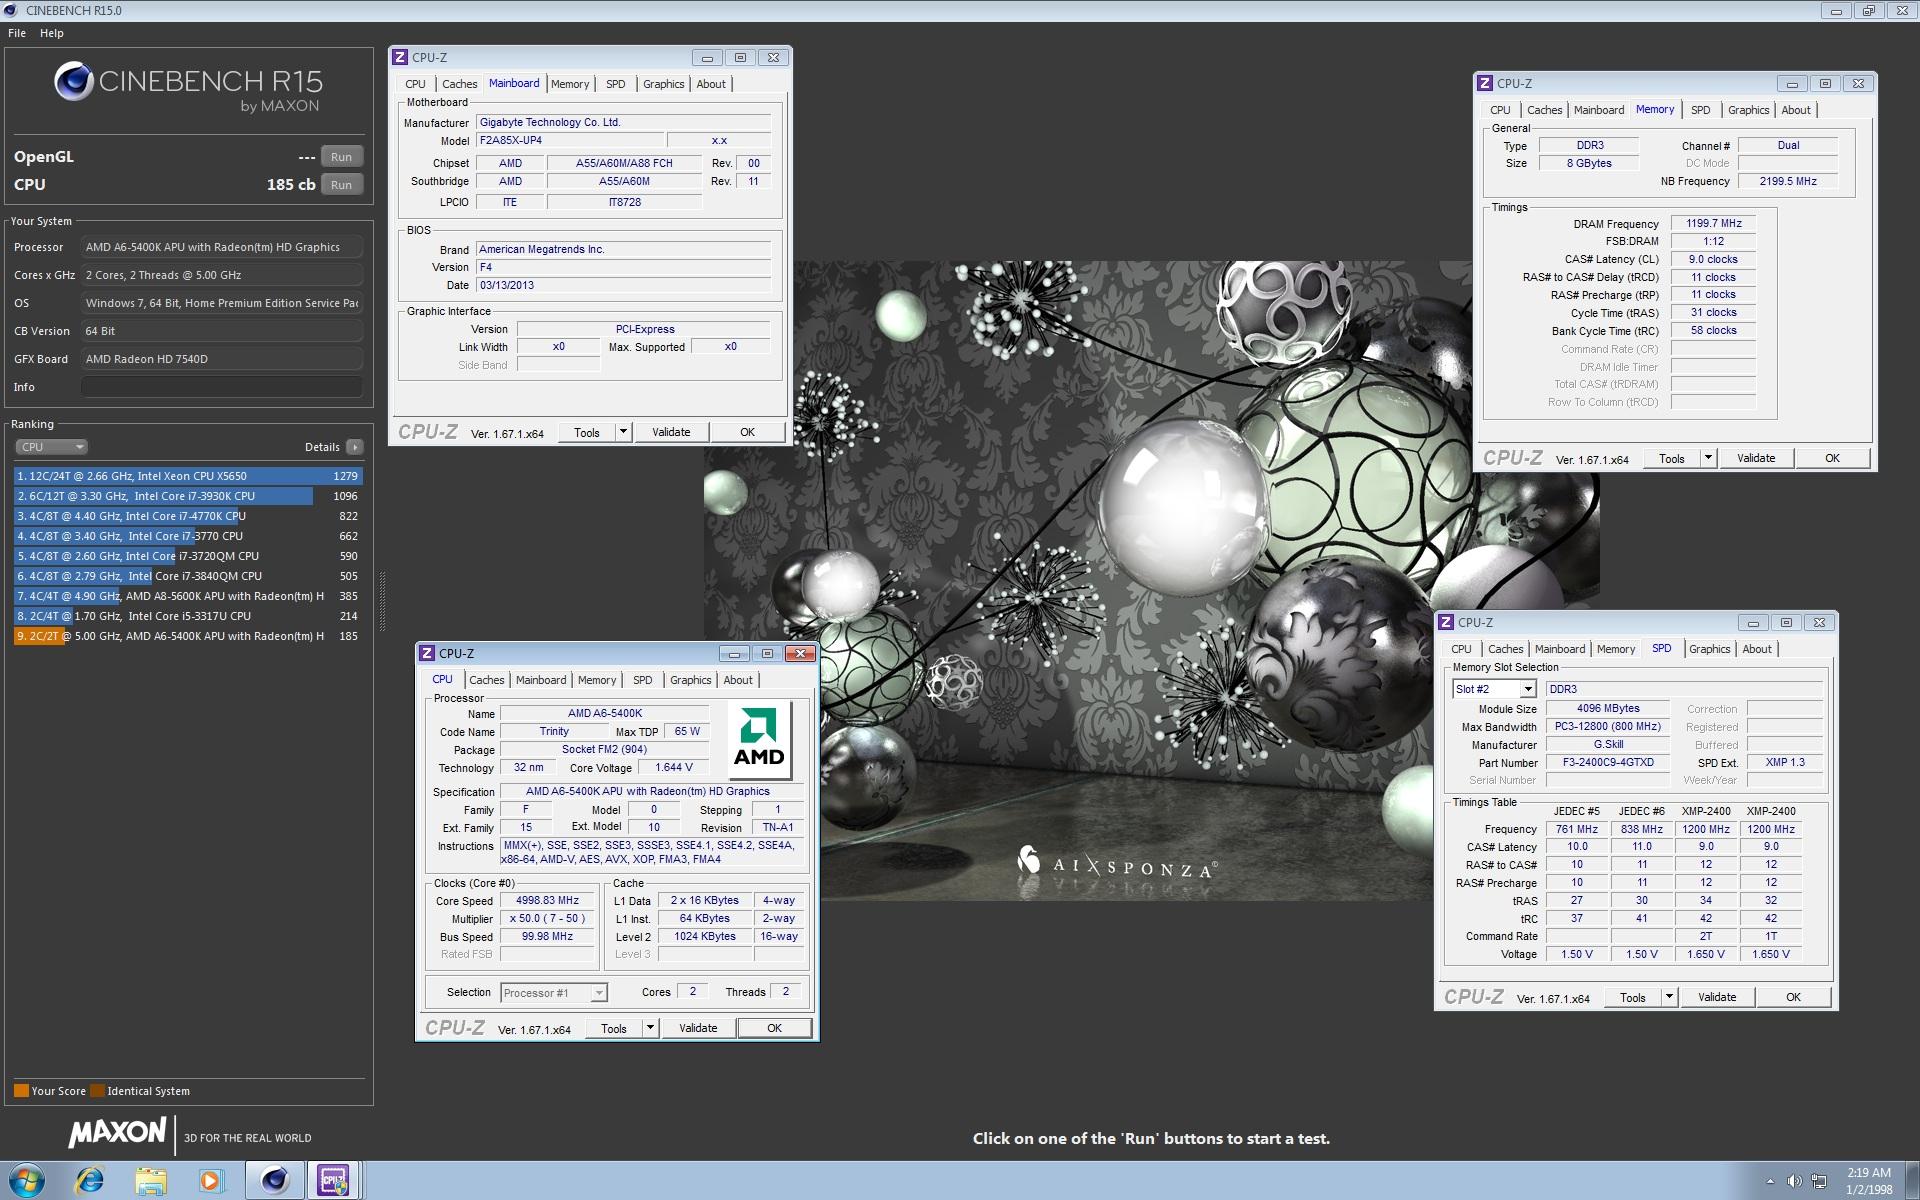This screenshot has height=1200, width=1920.
Task: Open Cinebench File menu
Action: point(17,33)
